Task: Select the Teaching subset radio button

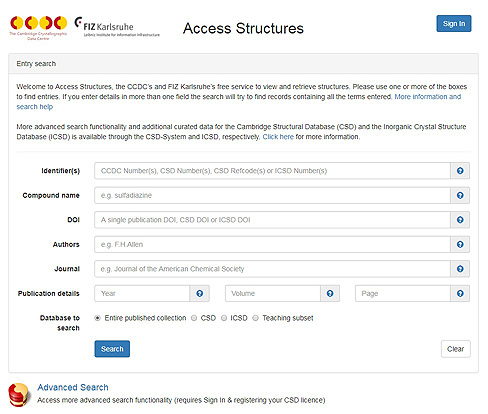Action: 255,318
